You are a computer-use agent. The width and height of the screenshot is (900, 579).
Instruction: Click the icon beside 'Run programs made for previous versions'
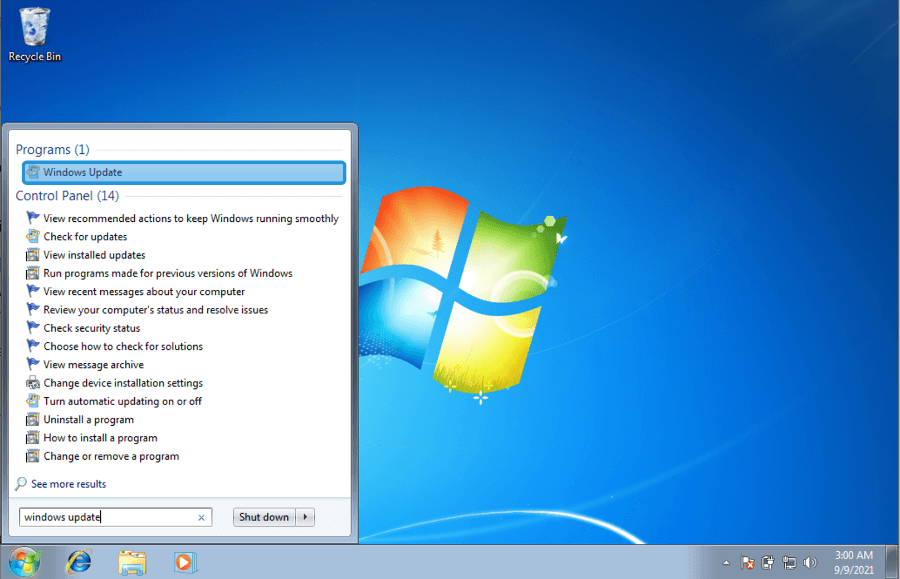coord(33,273)
